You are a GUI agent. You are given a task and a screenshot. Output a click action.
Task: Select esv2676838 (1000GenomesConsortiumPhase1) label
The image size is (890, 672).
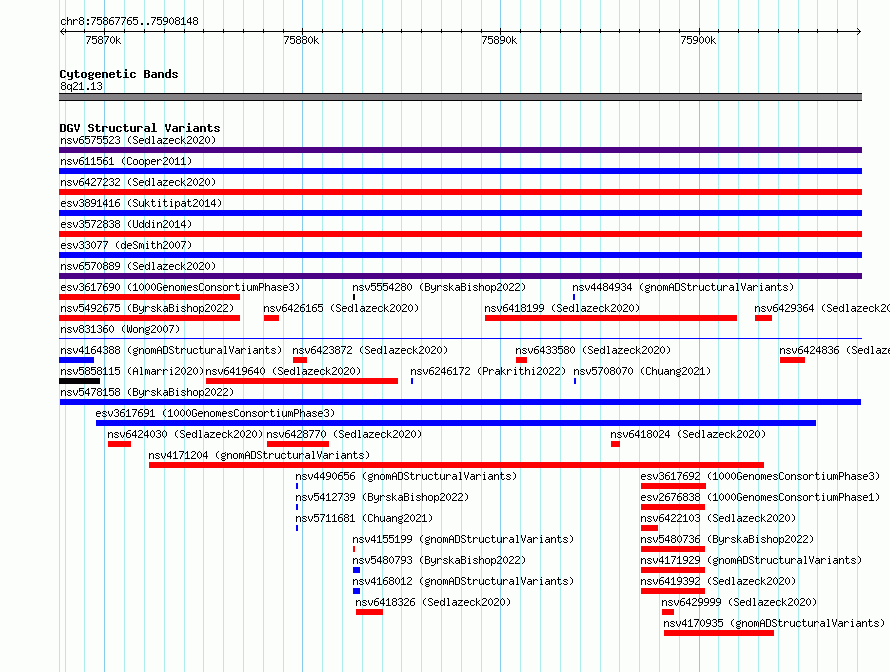pos(760,497)
